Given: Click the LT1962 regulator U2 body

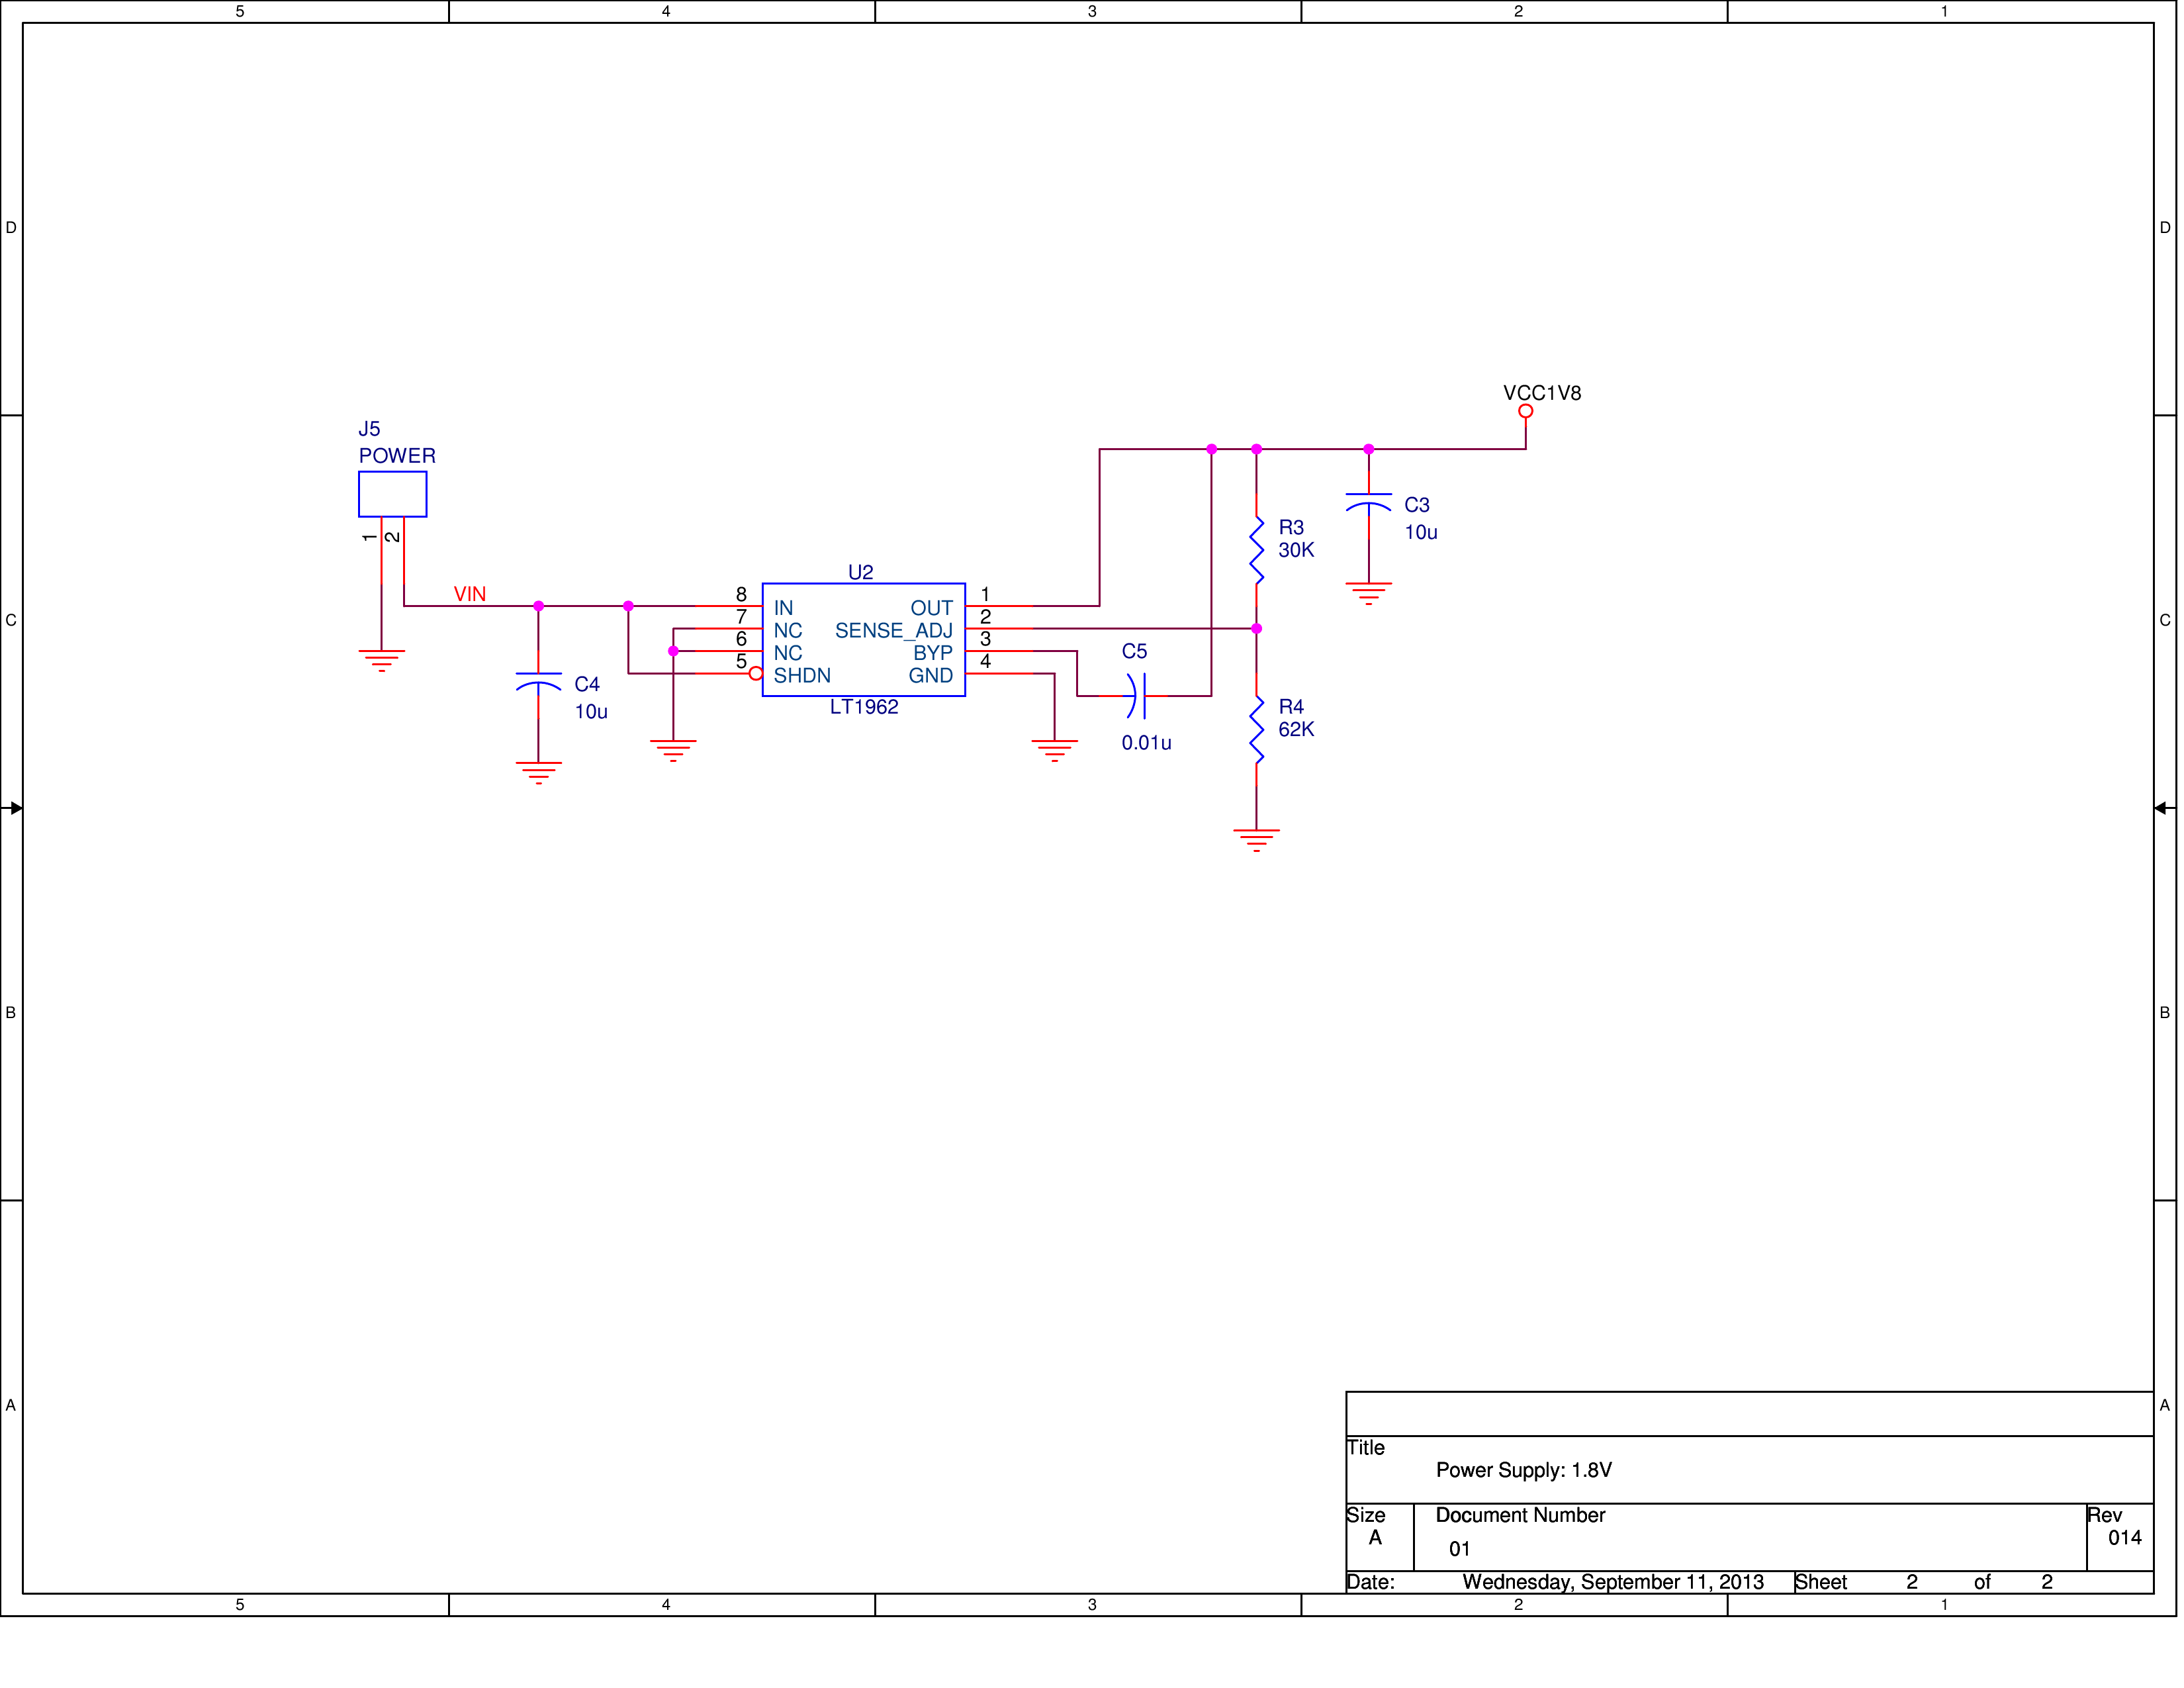Looking at the screenshot, I should 863,640.
